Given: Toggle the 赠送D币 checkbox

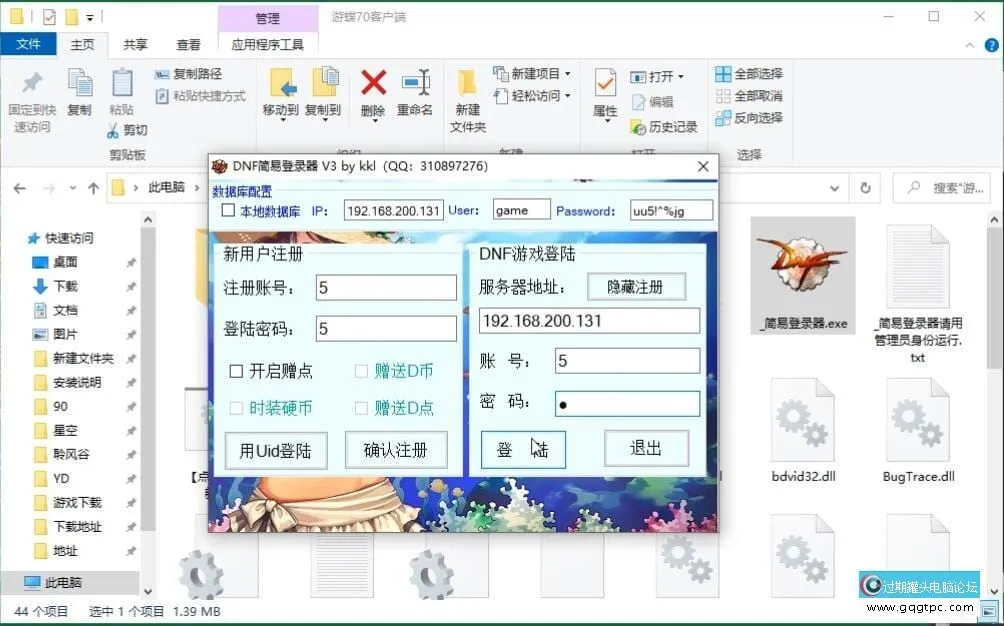Looking at the screenshot, I should pyautogui.click(x=360, y=370).
